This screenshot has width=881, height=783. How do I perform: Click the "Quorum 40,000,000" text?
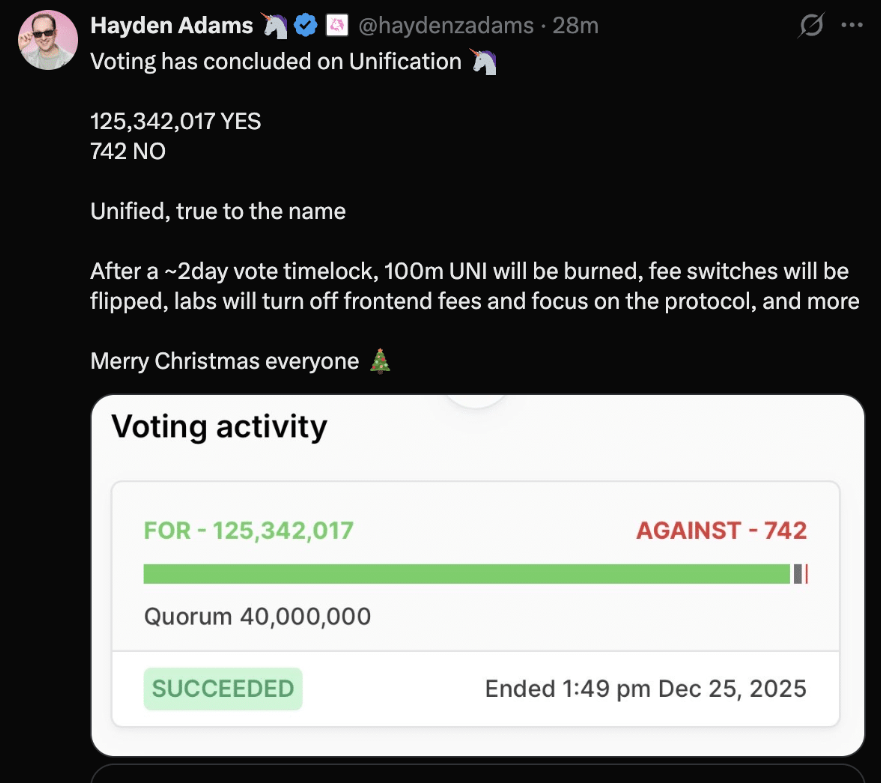pyautogui.click(x=257, y=616)
